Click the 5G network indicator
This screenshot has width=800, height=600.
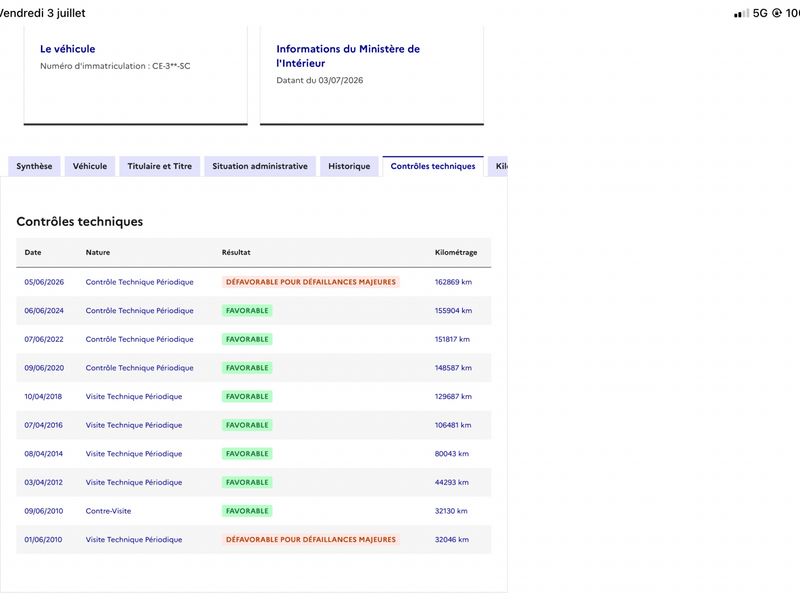coord(760,13)
